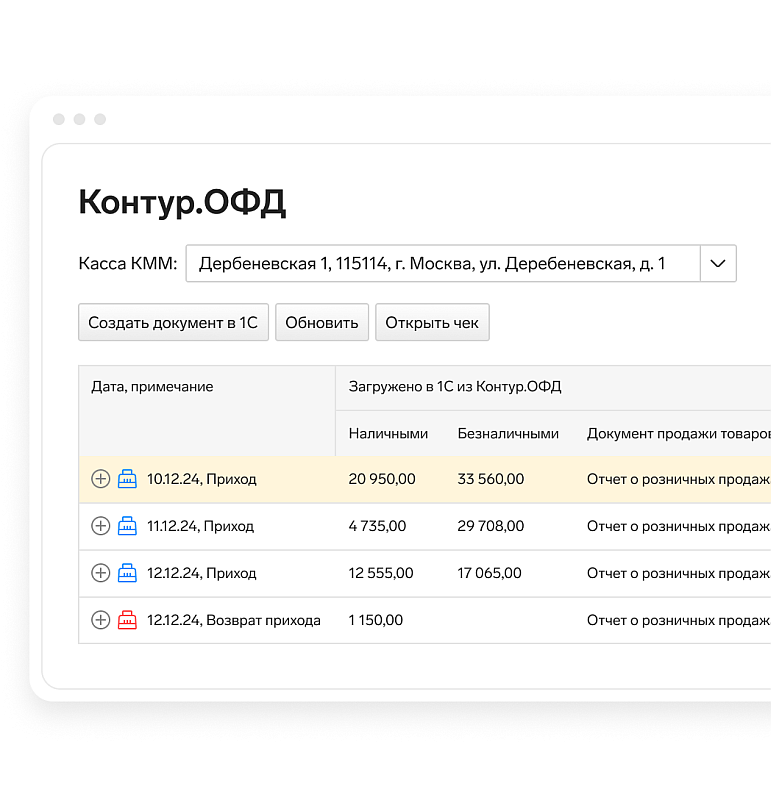771x800 pixels.
Task: Select the 17 065,00 cashless cell
Action: (489, 573)
